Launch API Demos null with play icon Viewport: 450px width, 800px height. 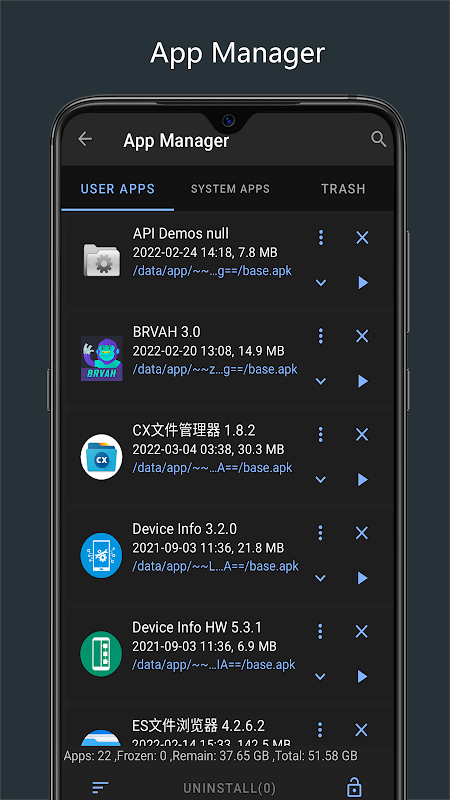(363, 282)
